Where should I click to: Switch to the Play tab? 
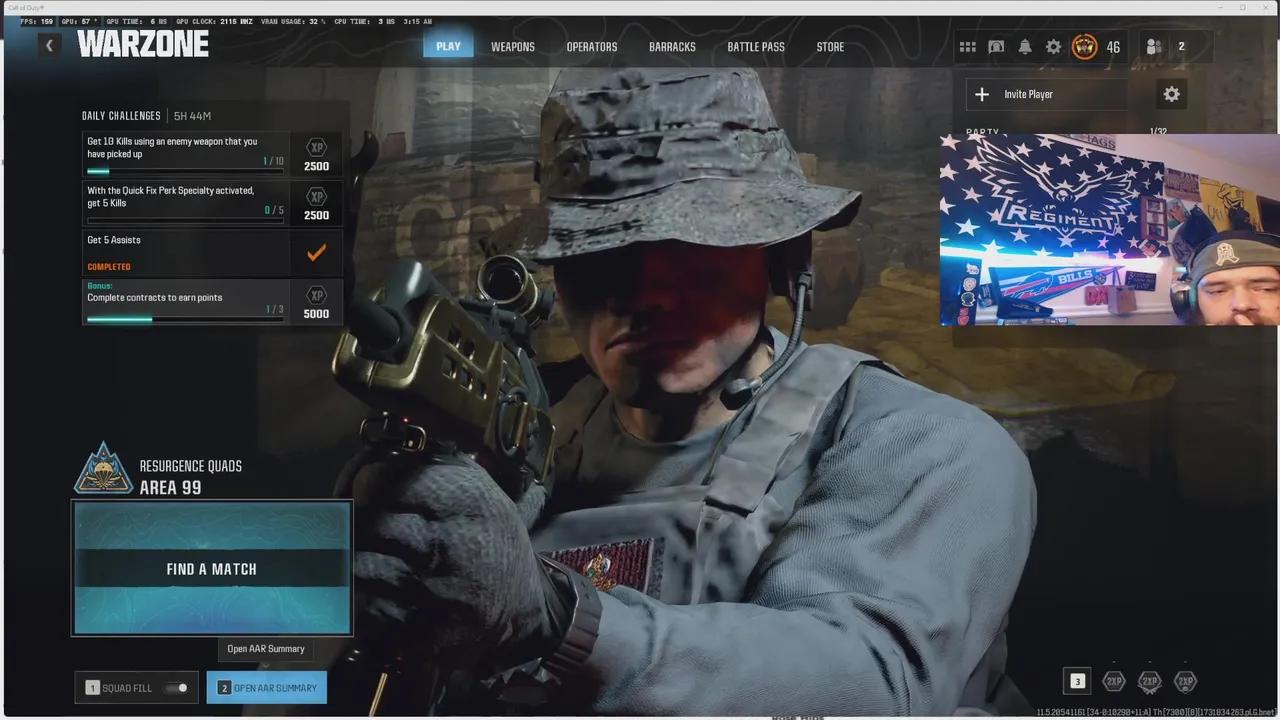[448, 47]
